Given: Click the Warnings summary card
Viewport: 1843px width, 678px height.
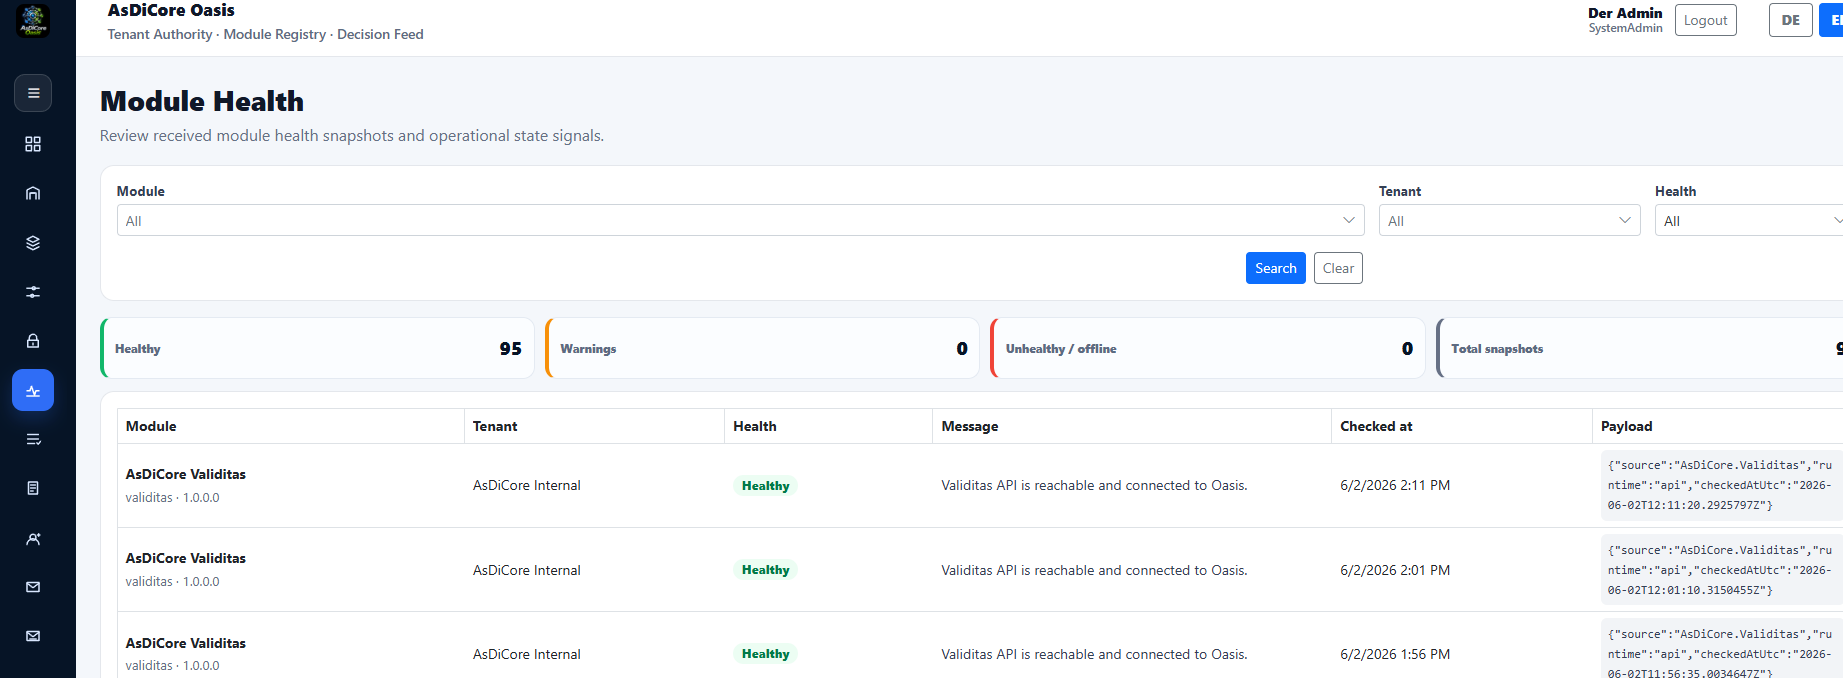Looking at the screenshot, I should pos(762,348).
